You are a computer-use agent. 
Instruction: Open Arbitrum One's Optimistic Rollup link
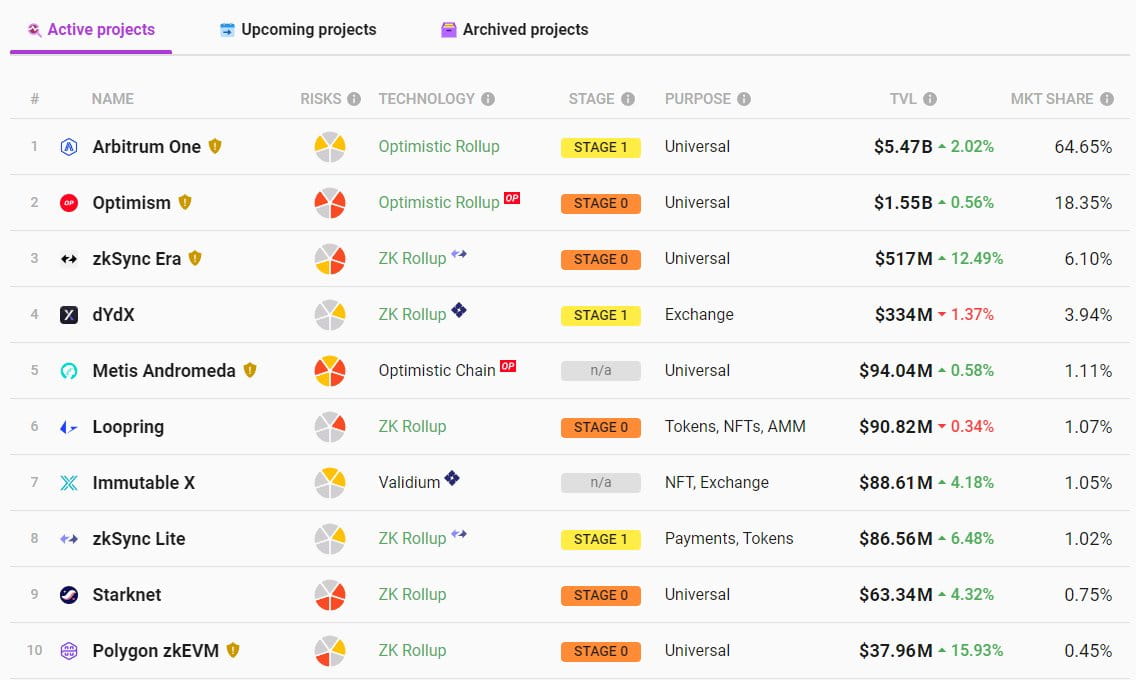pos(438,146)
